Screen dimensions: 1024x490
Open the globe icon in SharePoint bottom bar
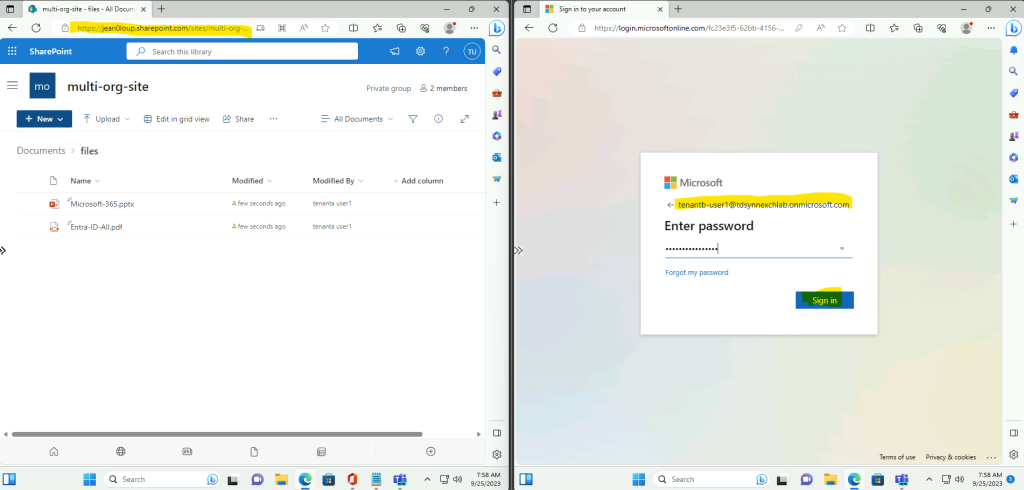[121, 451]
